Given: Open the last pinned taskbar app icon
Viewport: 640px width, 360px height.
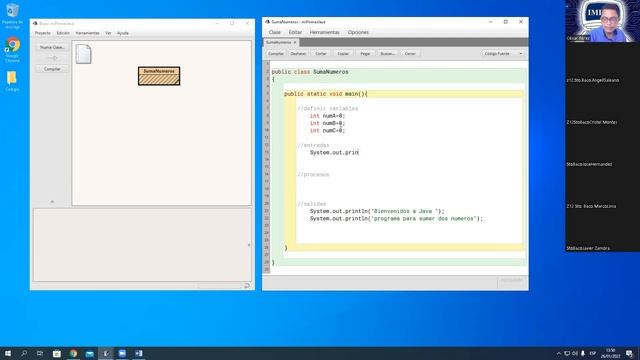Looking at the screenshot, I should (x=139, y=353).
